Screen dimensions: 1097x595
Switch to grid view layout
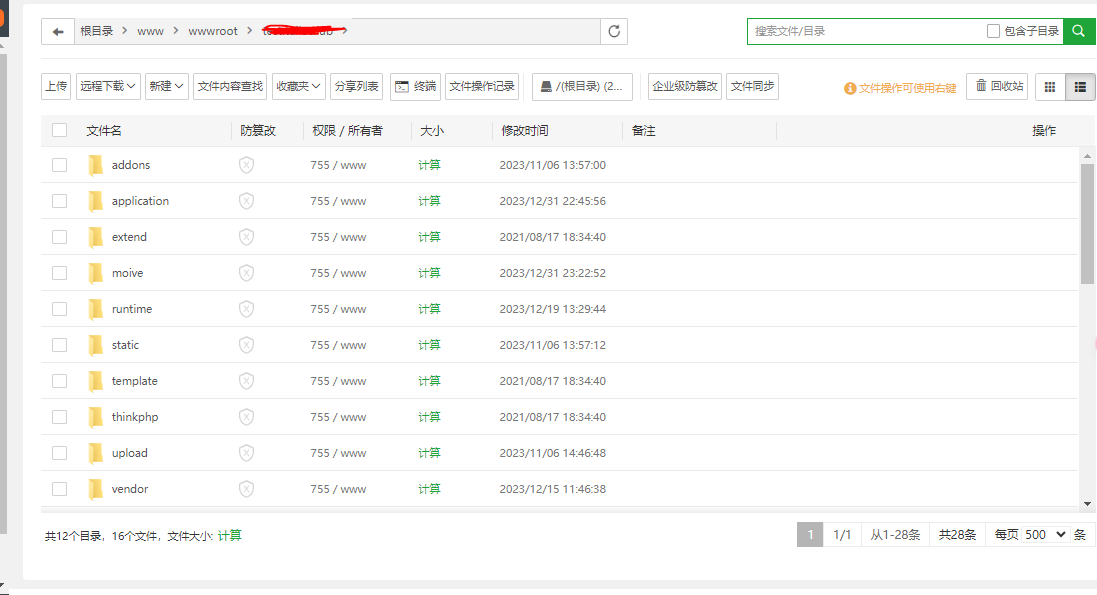[1049, 87]
